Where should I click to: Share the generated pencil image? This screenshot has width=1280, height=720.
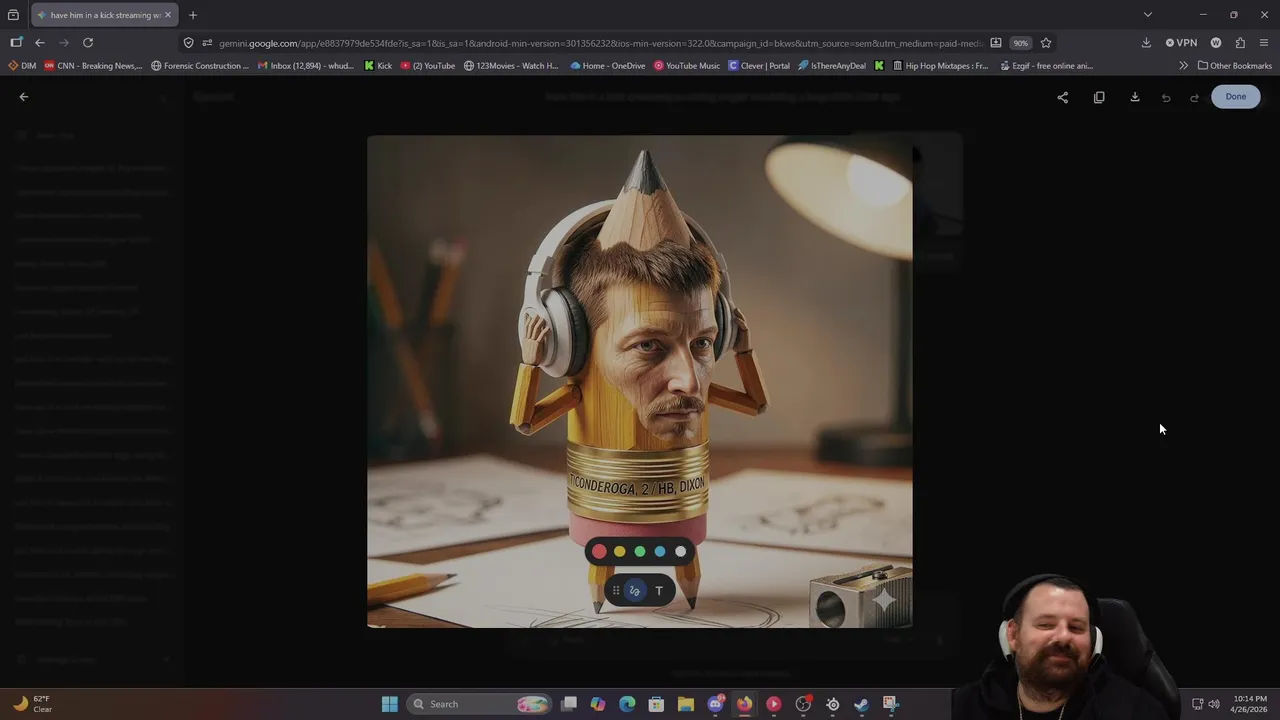coord(1063,97)
